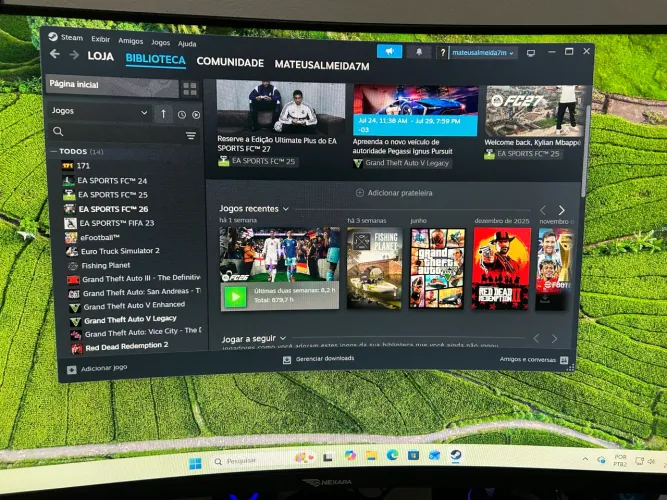667x500 pixels.
Task: Open advanced filter lines icon
Action: [191, 135]
